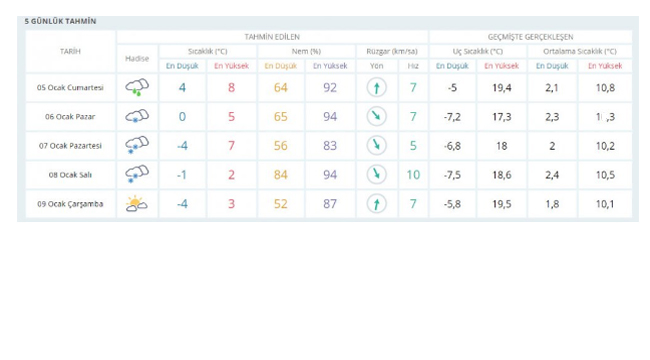Click the '5 GÜNLÜK TAHMİN' title
650x360 pixels.
click(61, 21)
